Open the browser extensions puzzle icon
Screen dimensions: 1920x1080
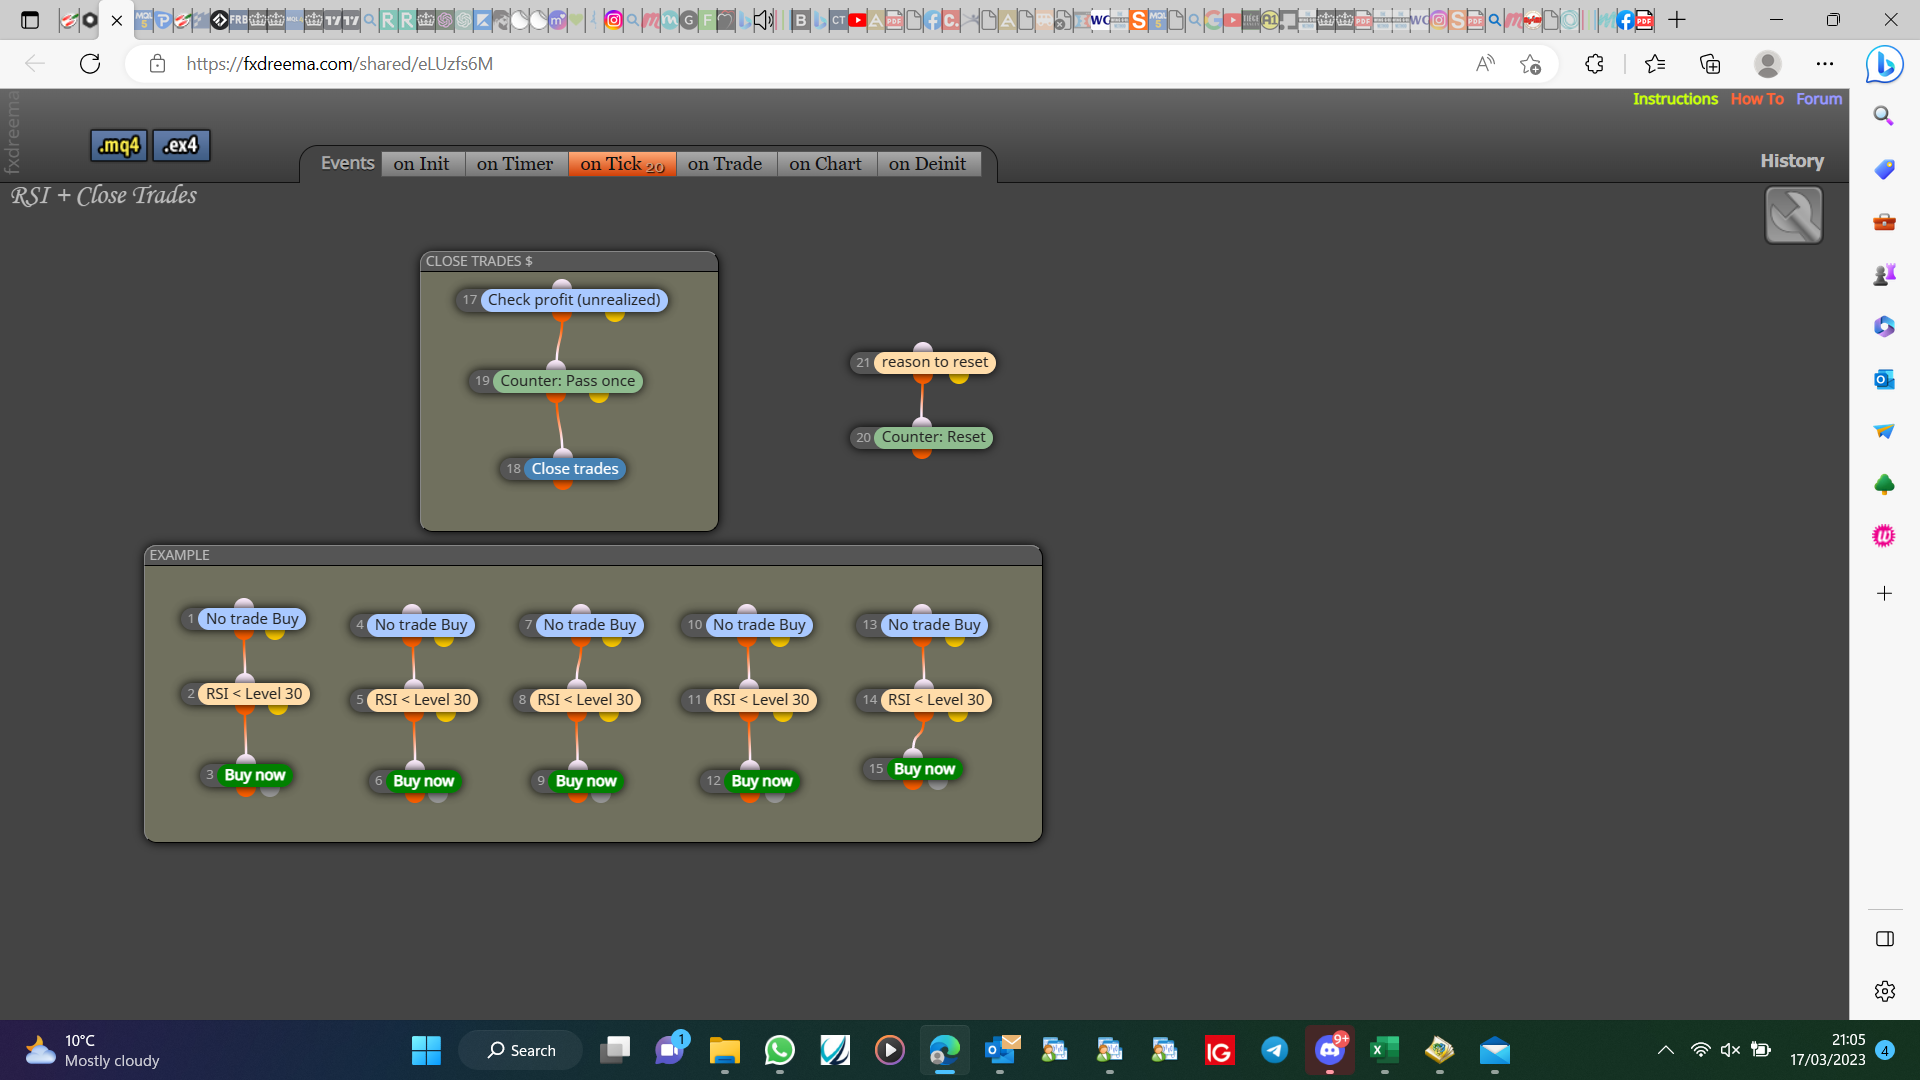[1594, 64]
